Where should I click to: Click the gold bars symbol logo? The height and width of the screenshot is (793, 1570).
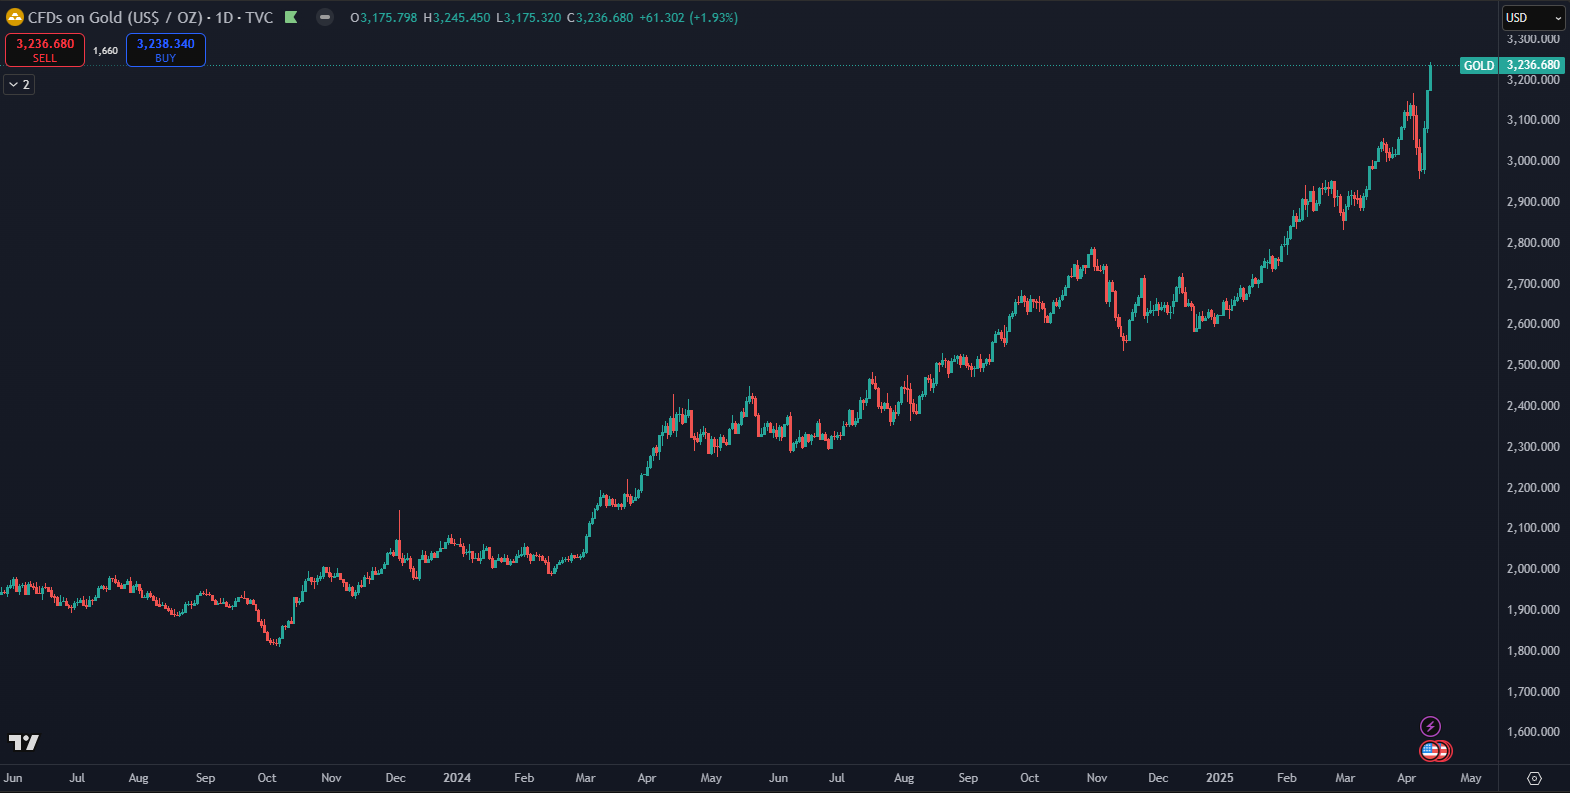pos(15,17)
